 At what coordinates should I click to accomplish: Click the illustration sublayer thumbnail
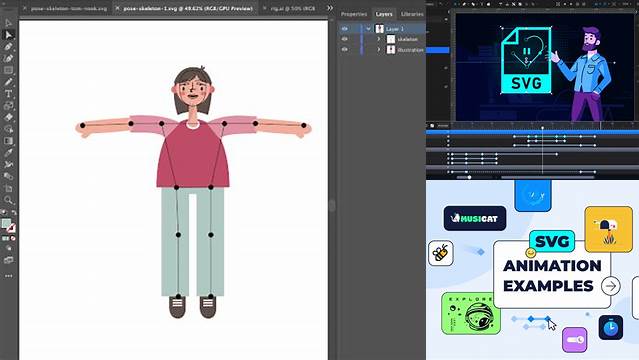(391, 50)
